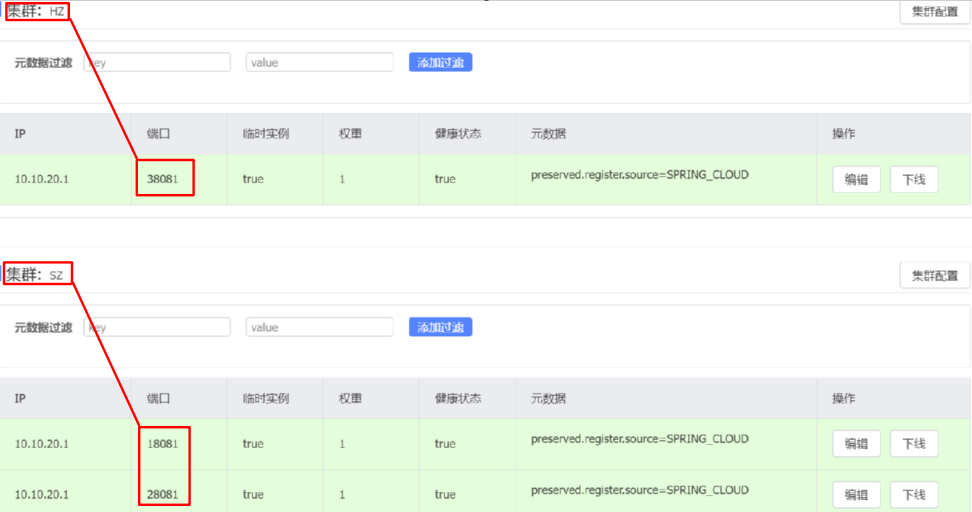Screen dimensions: 972x512
Task: Focus the value field in HZ metadata filter
Action: 319,62
